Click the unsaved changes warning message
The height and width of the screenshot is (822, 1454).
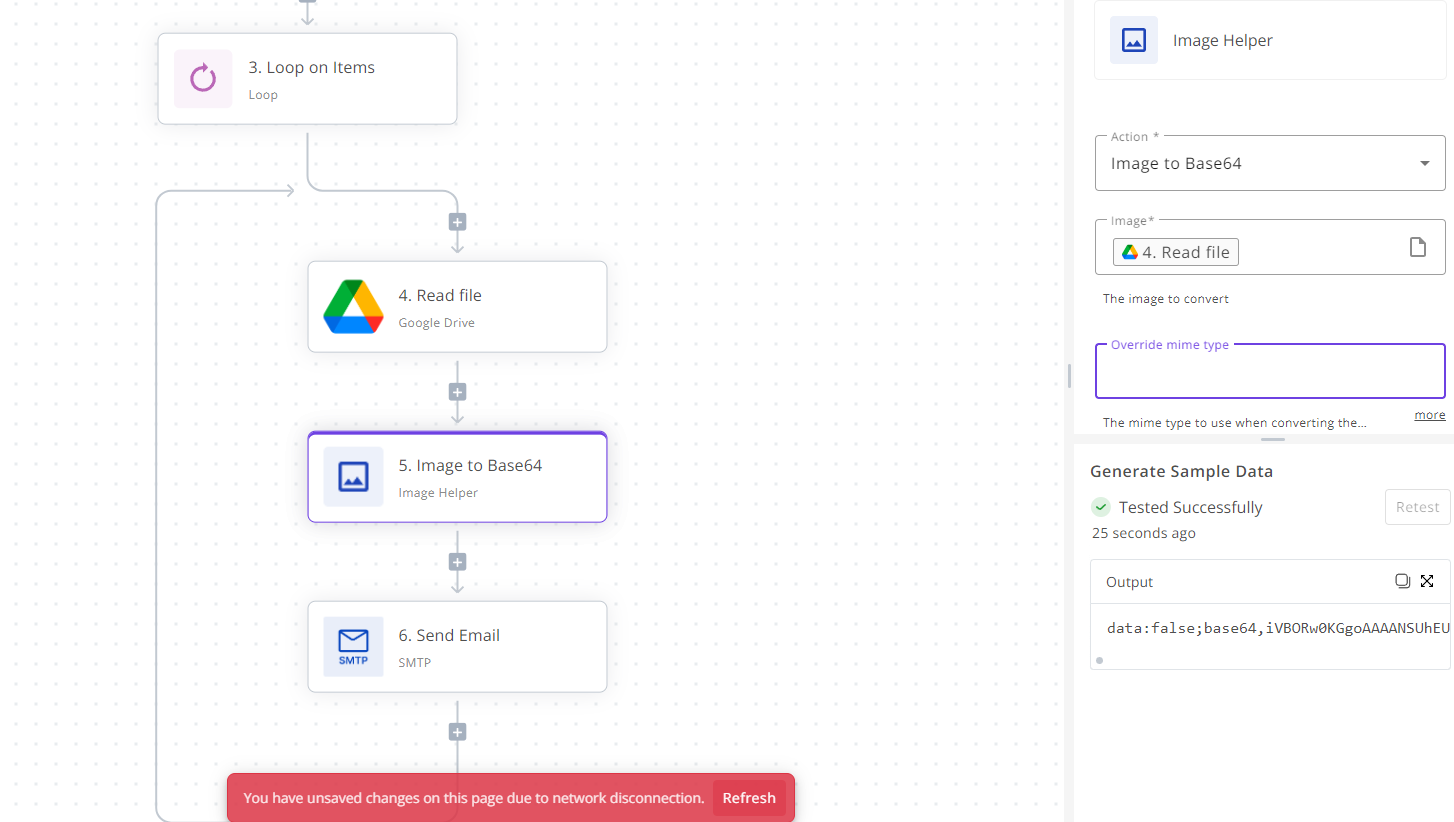474,798
